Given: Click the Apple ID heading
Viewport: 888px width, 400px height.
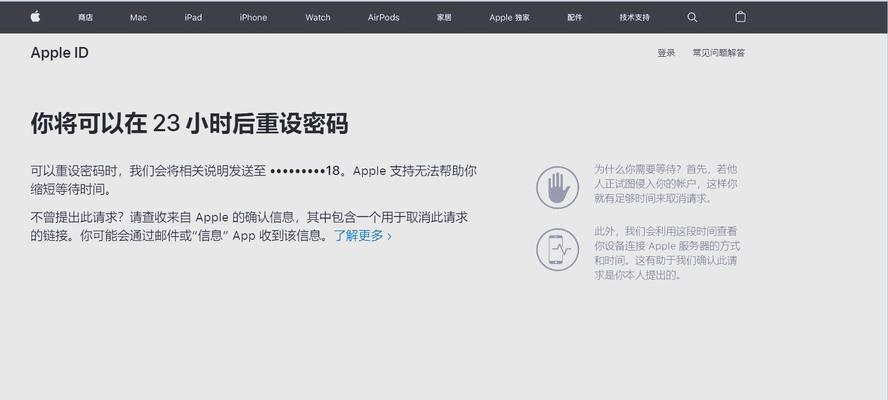Looking at the screenshot, I should click(x=59, y=53).
